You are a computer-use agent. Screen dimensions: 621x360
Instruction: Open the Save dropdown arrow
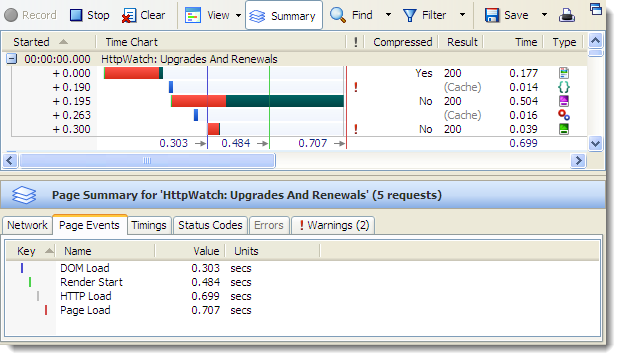click(545, 15)
